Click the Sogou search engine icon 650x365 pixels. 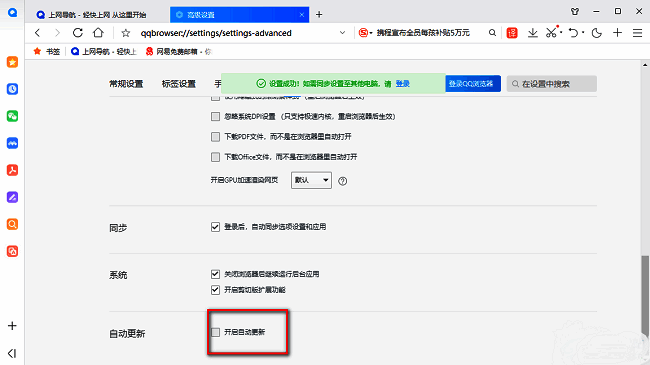363,33
